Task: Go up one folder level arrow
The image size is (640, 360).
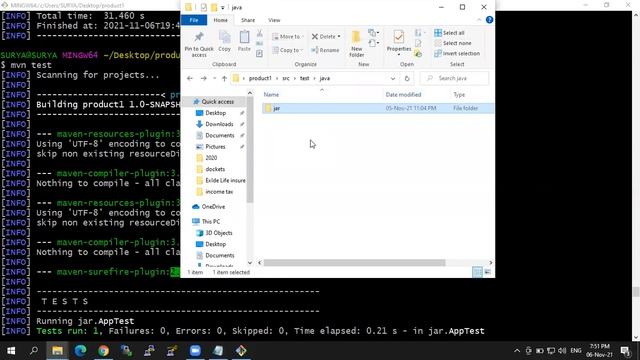Action: (224, 78)
